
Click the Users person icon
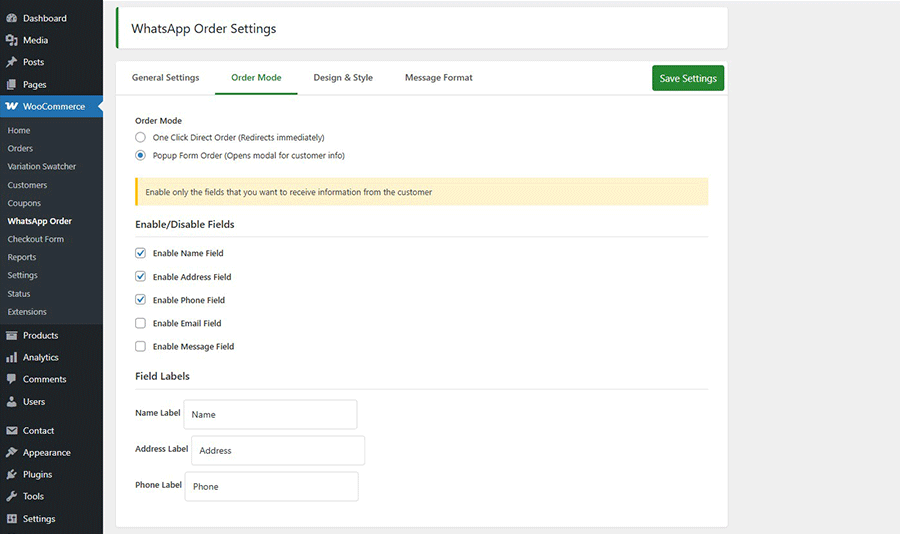pos(11,401)
